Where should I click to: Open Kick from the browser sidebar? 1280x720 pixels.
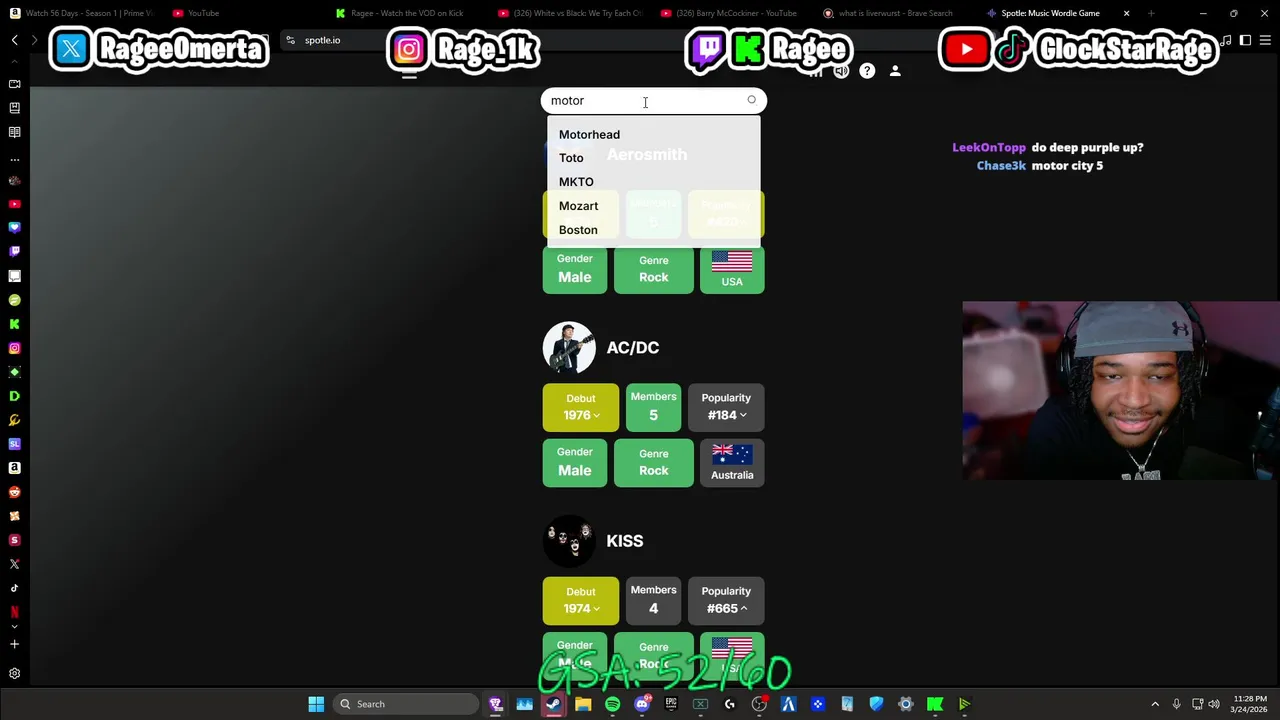14,324
